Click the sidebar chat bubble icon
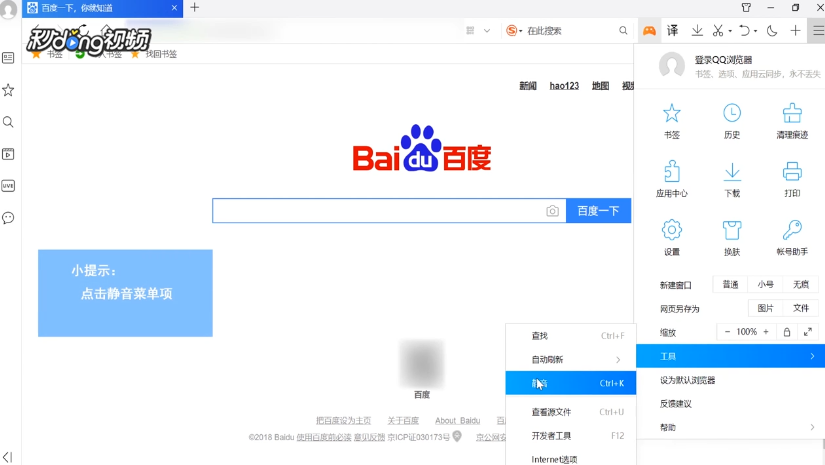 click(8, 218)
